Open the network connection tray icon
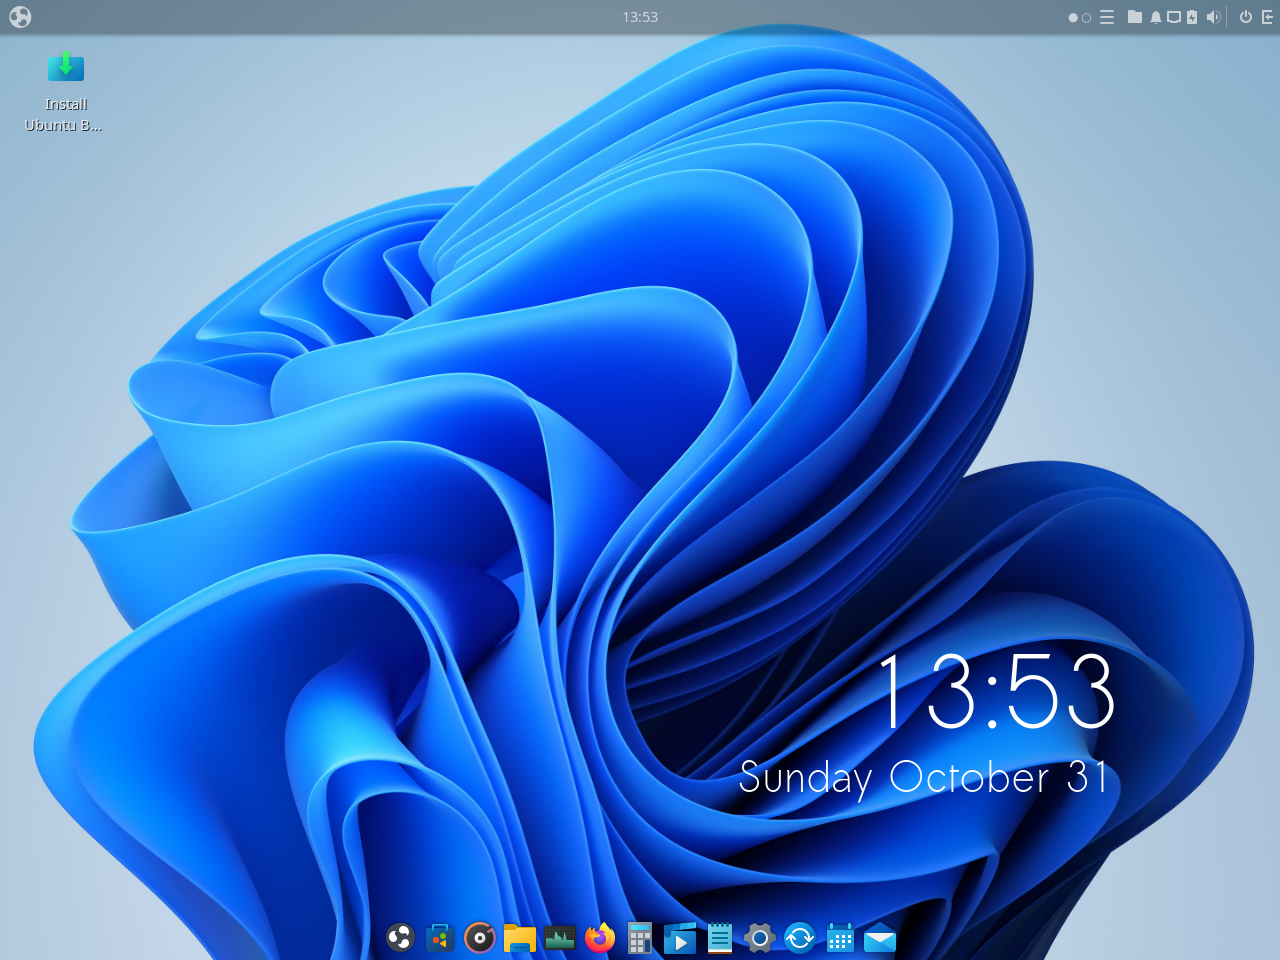Viewport: 1280px width, 960px height. tap(1174, 17)
